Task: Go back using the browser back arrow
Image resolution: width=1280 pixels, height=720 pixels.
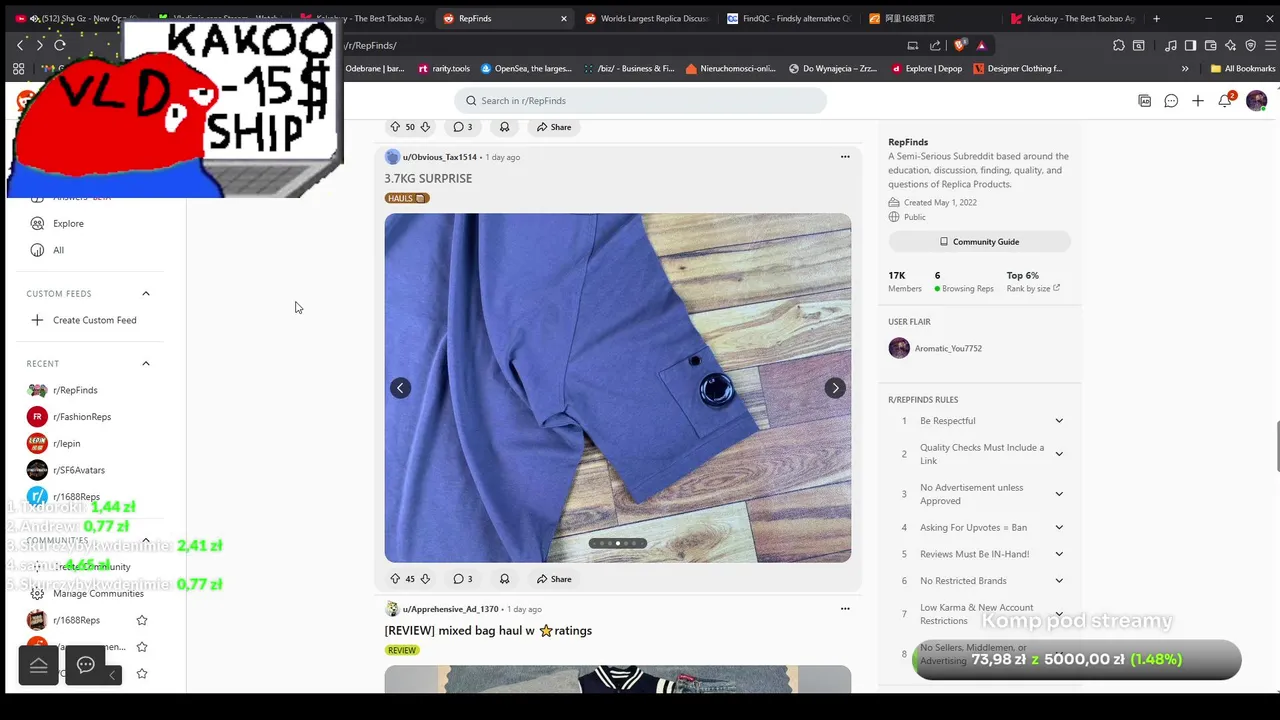Action: click(20, 45)
